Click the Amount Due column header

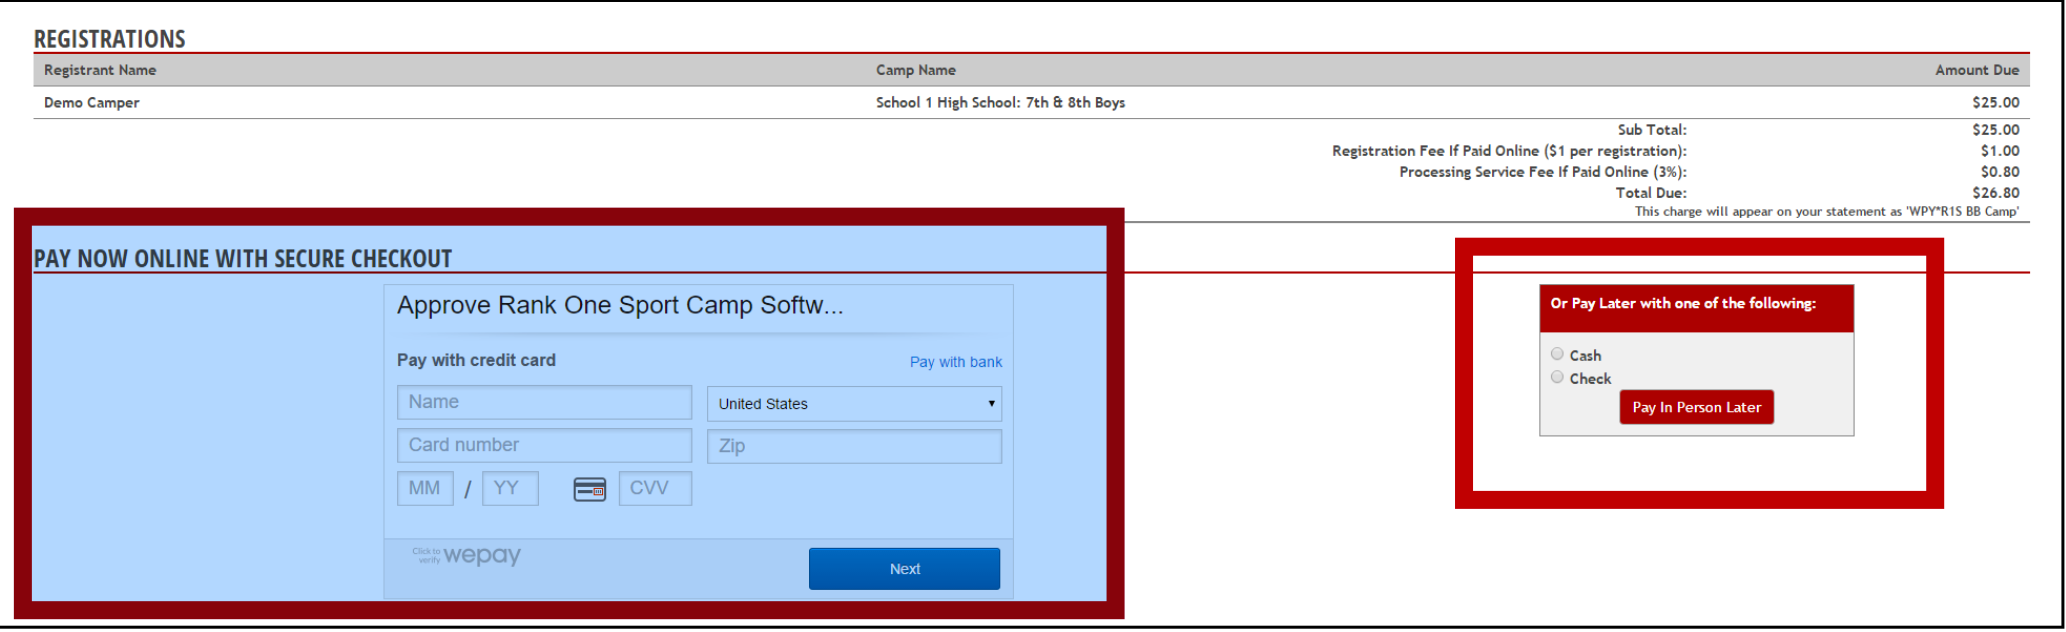[1977, 70]
